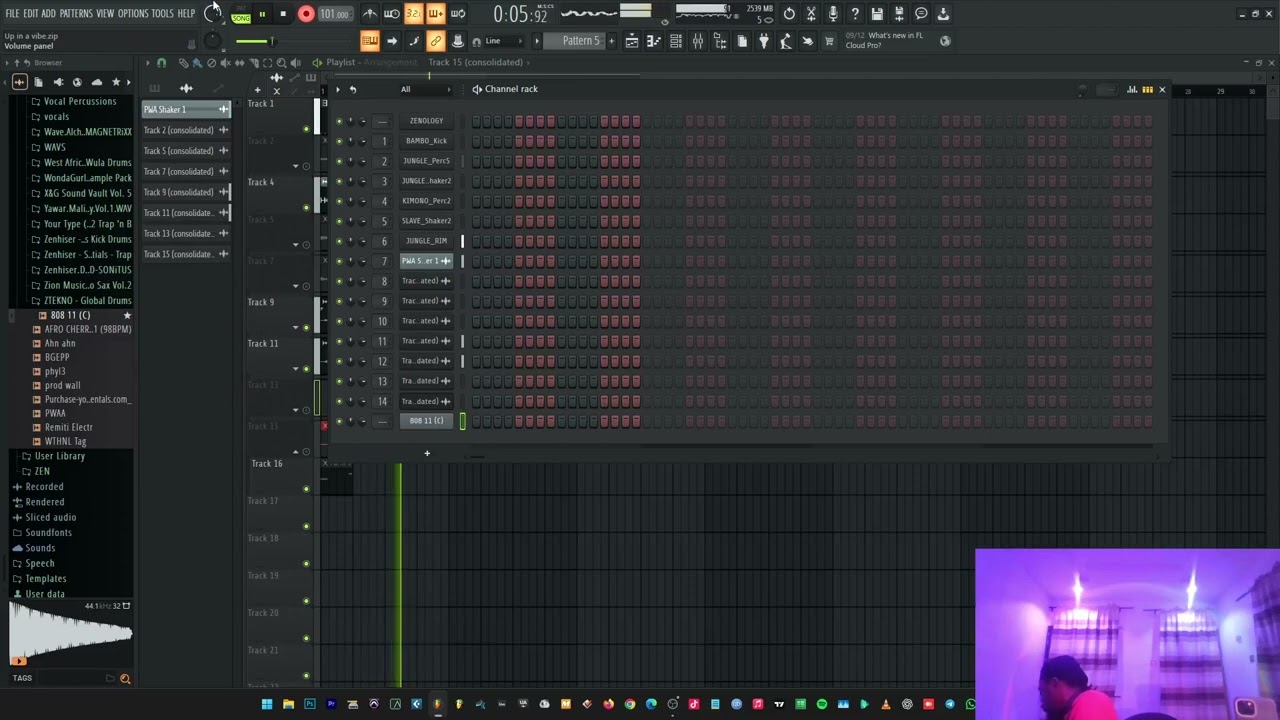Image resolution: width=1280 pixels, height=720 pixels.
Task: Click the red Record button
Action: pos(306,14)
